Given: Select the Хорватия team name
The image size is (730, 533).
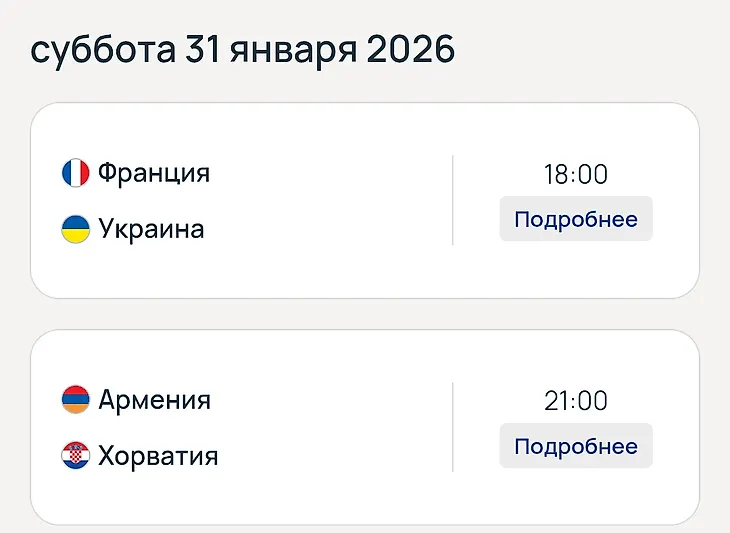Looking at the screenshot, I should pos(158,456).
